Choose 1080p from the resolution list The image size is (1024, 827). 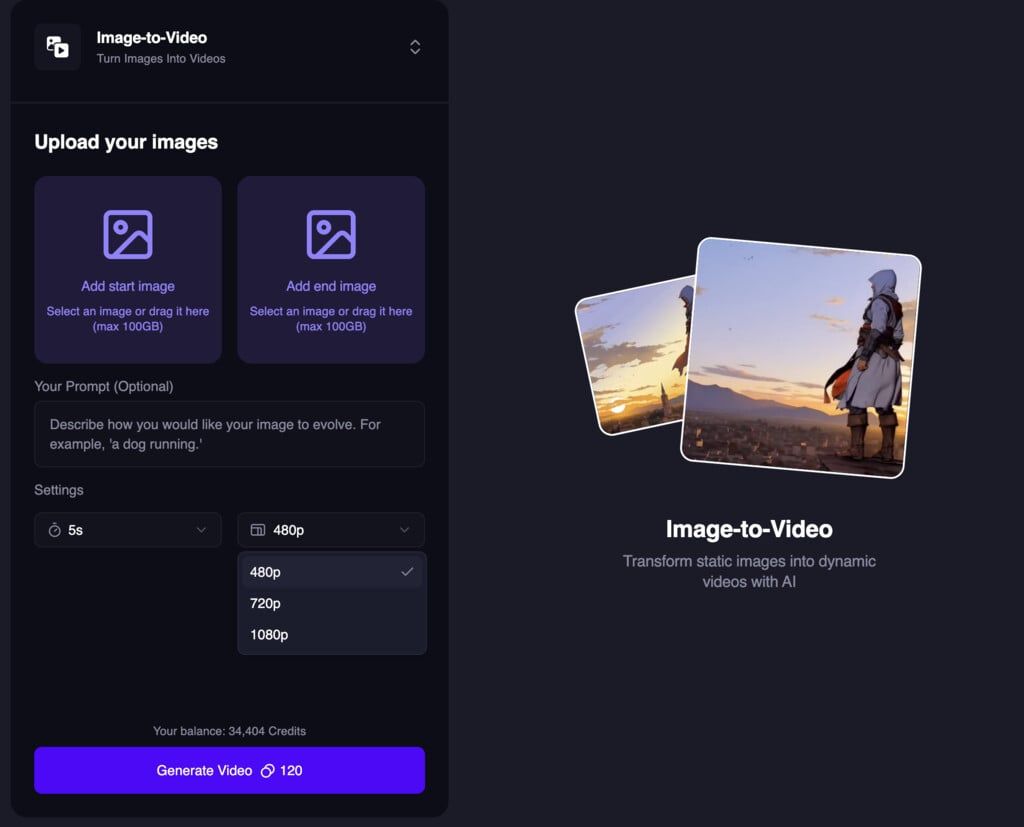point(332,635)
